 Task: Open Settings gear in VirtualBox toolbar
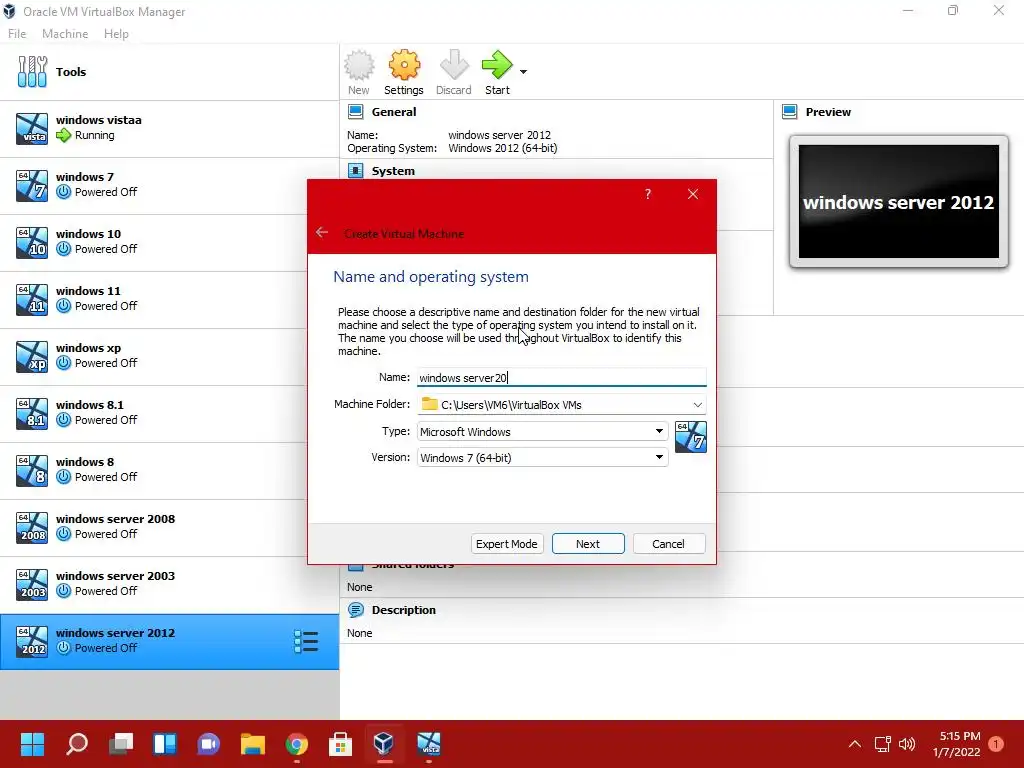(x=404, y=72)
